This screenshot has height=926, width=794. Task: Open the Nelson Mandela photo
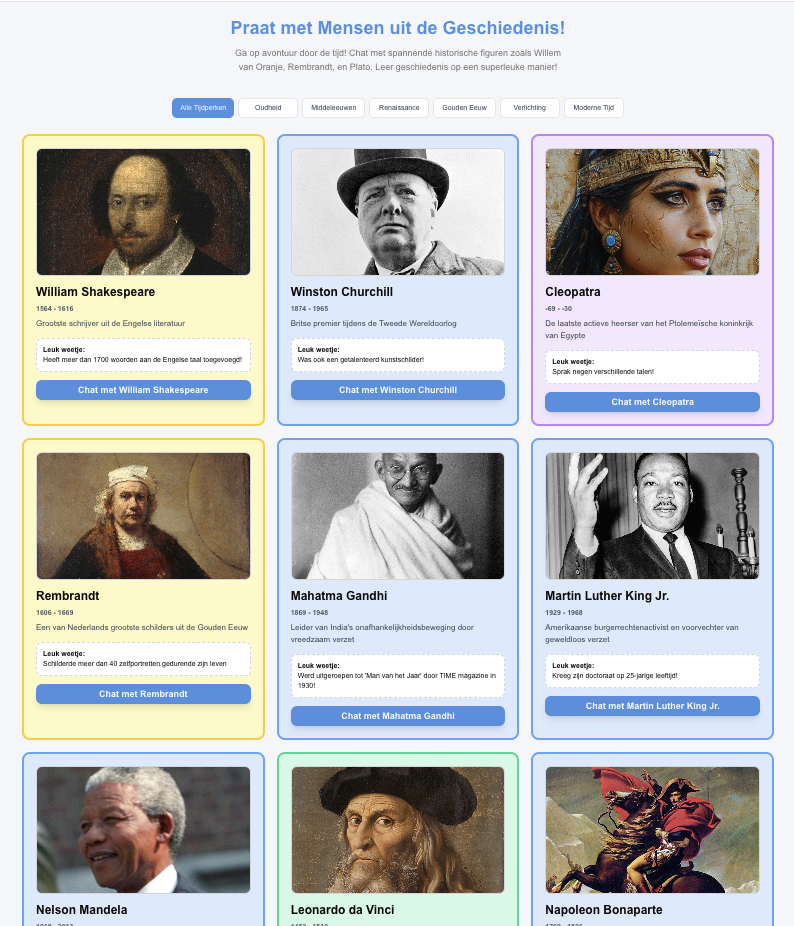(143, 830)
